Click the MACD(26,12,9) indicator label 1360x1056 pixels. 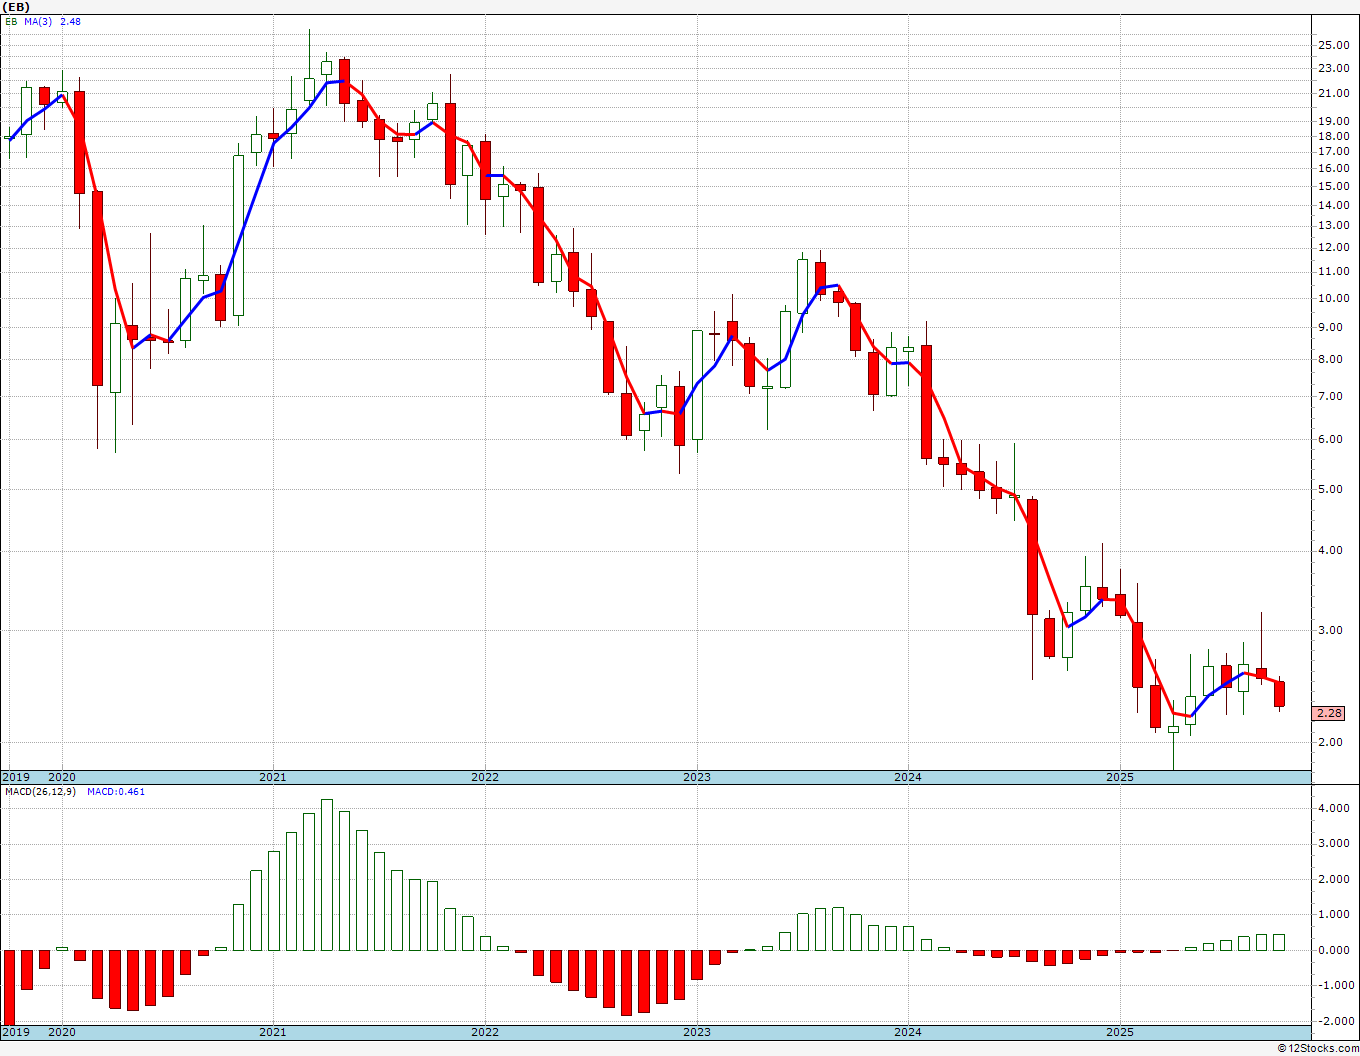(x=41, y=792)
